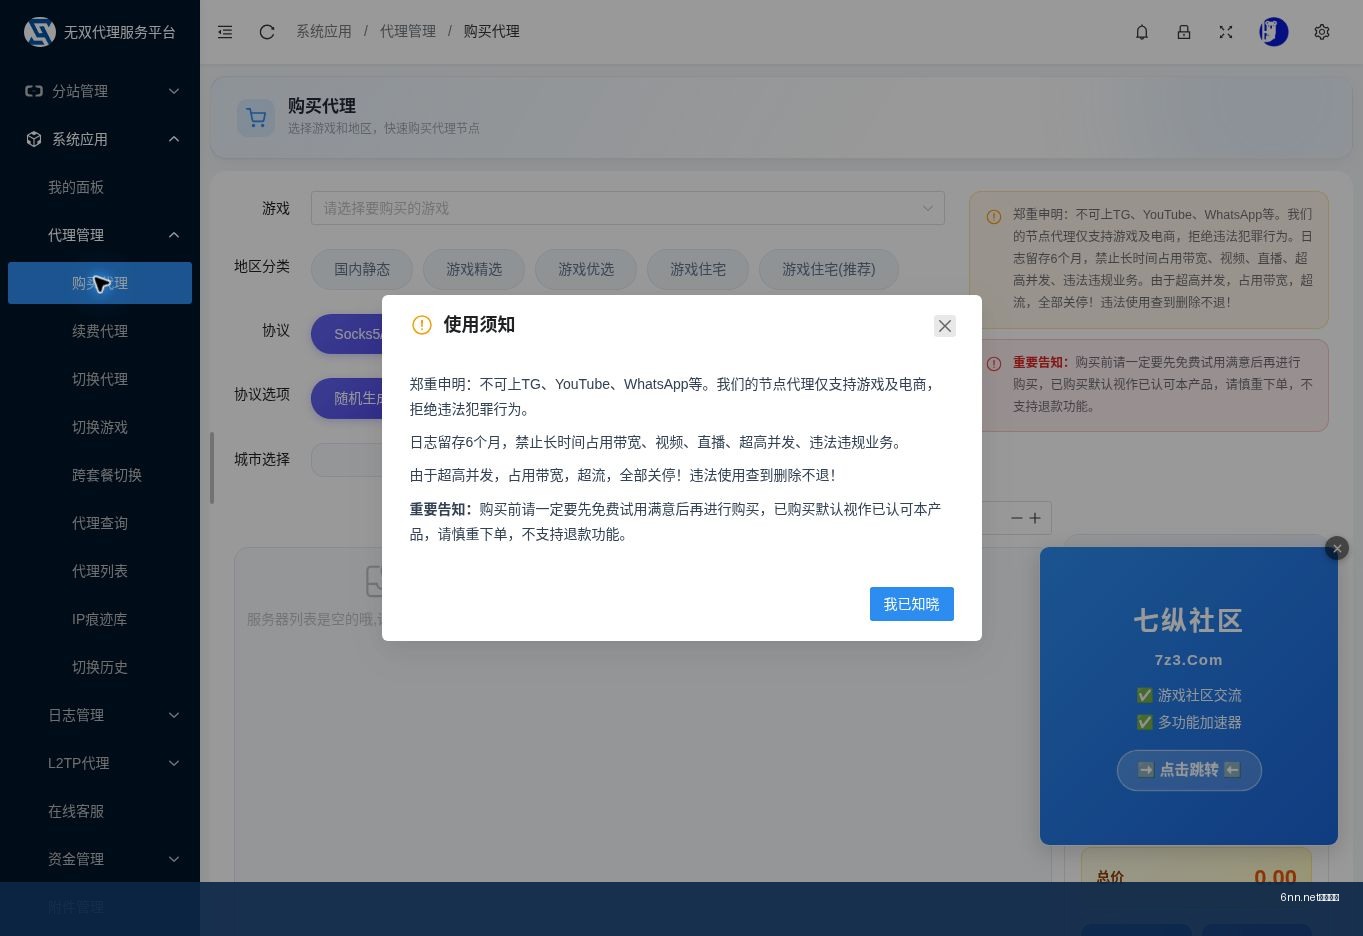
Task: Click the shopping cart icon beside 购买代理
Action: pyautogui.click(x=256, y=118)
